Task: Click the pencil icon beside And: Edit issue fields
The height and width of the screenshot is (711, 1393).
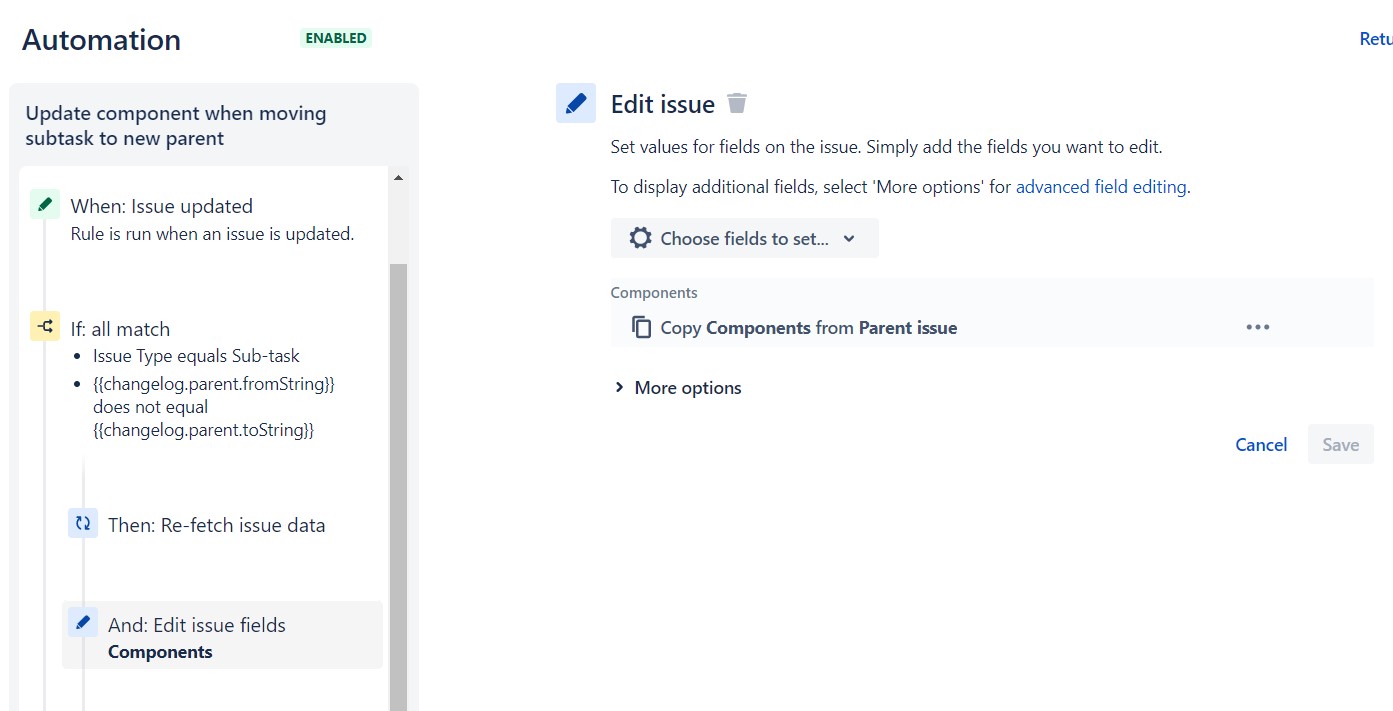Action: pyautogui.click(x=83, y=621)
